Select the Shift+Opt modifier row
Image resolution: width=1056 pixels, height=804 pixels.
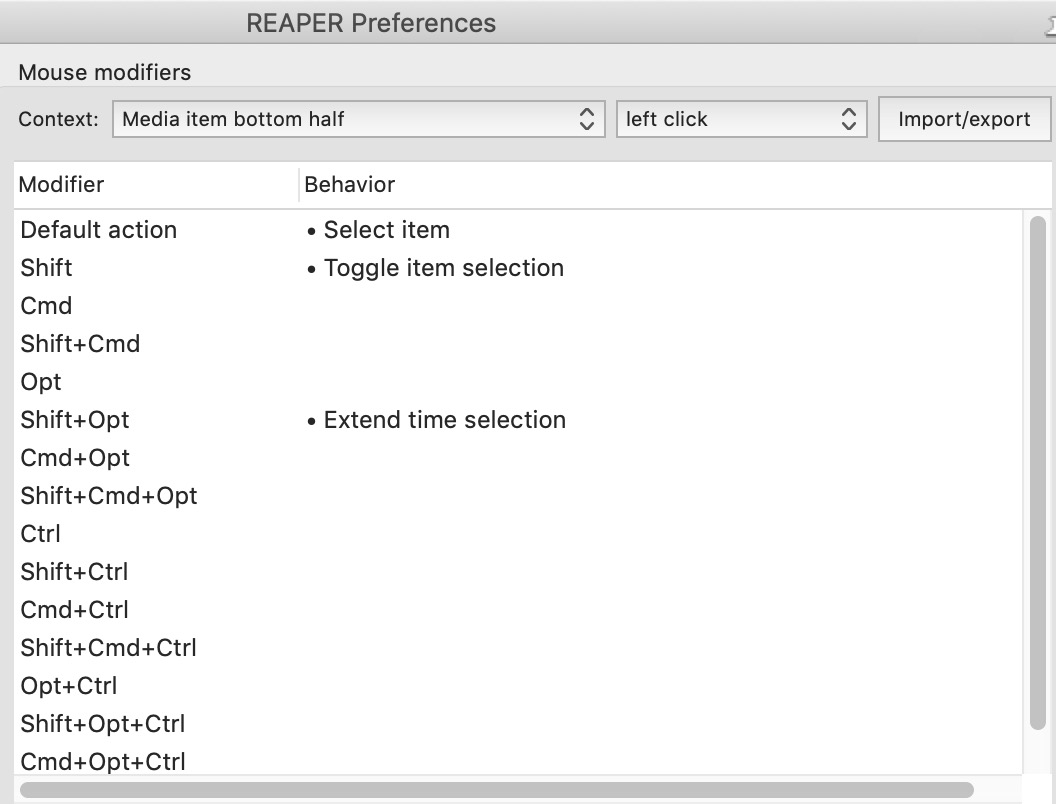pos(517,420)
